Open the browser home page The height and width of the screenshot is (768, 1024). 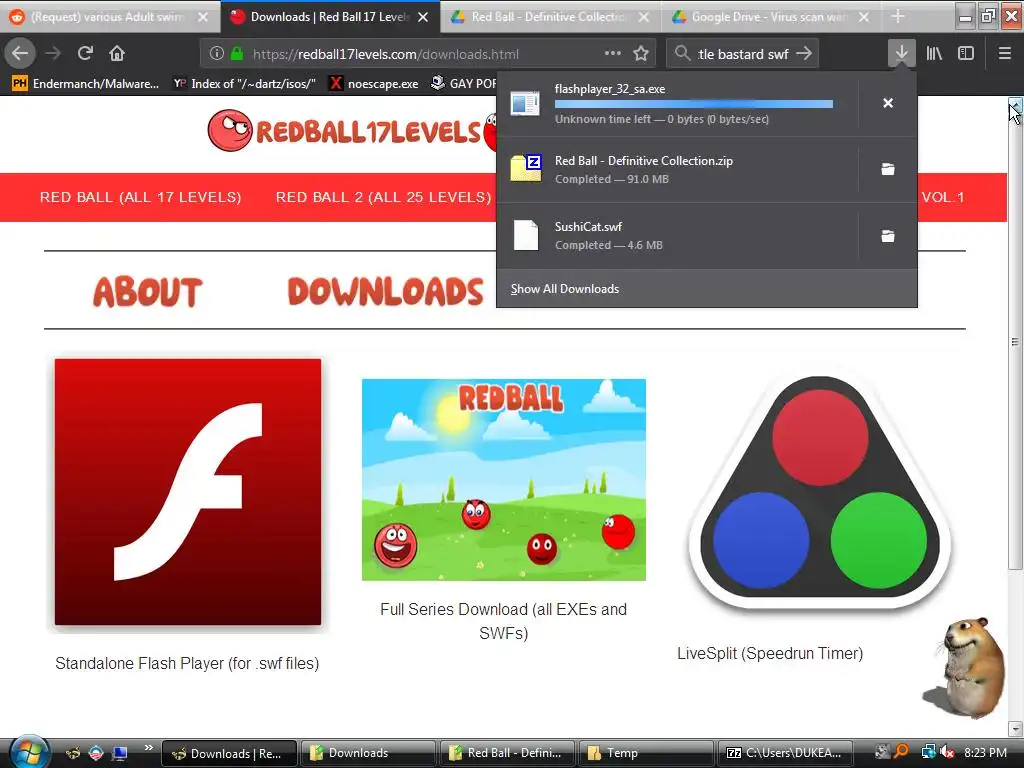pos(117,54)
